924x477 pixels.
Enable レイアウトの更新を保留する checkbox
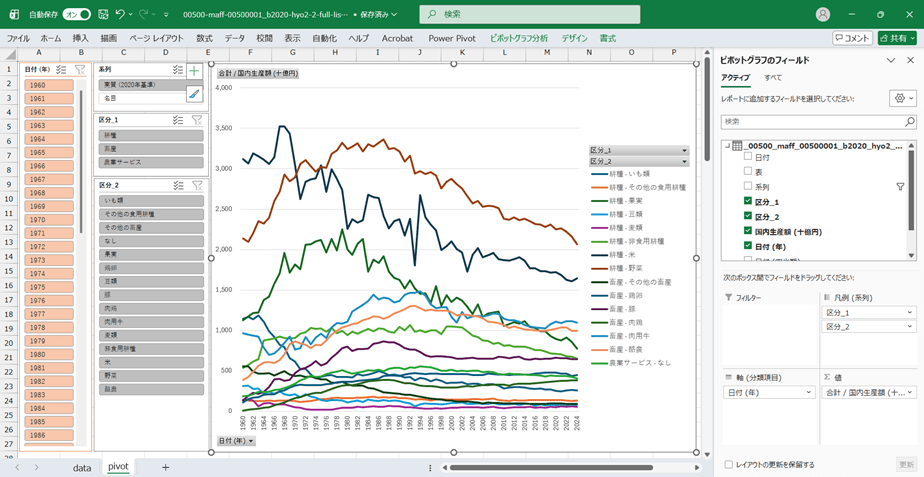click(x=728, y=465)
